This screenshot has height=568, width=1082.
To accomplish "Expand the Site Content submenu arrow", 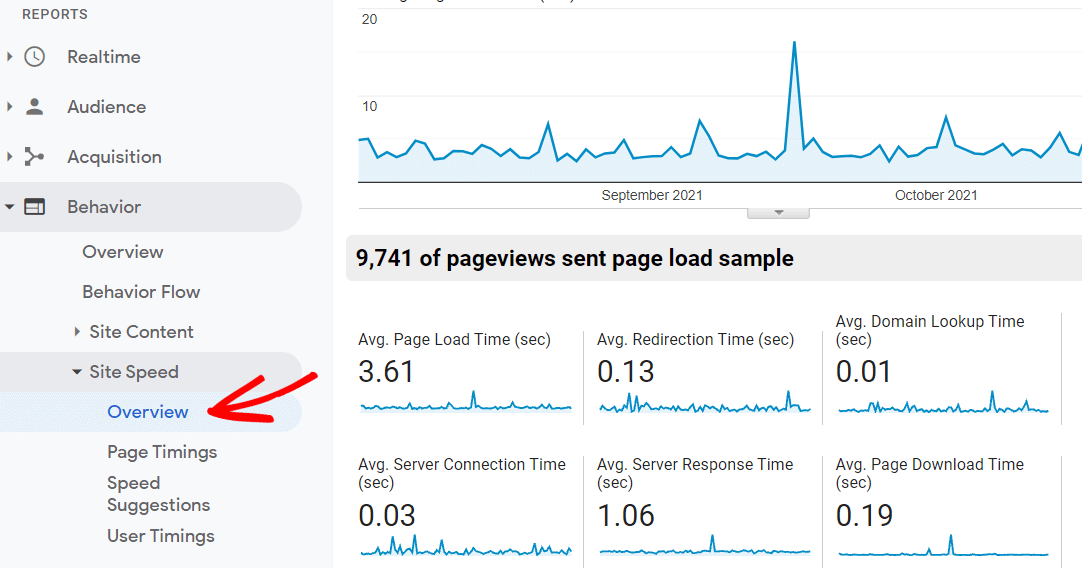I will tap(77, 332).
